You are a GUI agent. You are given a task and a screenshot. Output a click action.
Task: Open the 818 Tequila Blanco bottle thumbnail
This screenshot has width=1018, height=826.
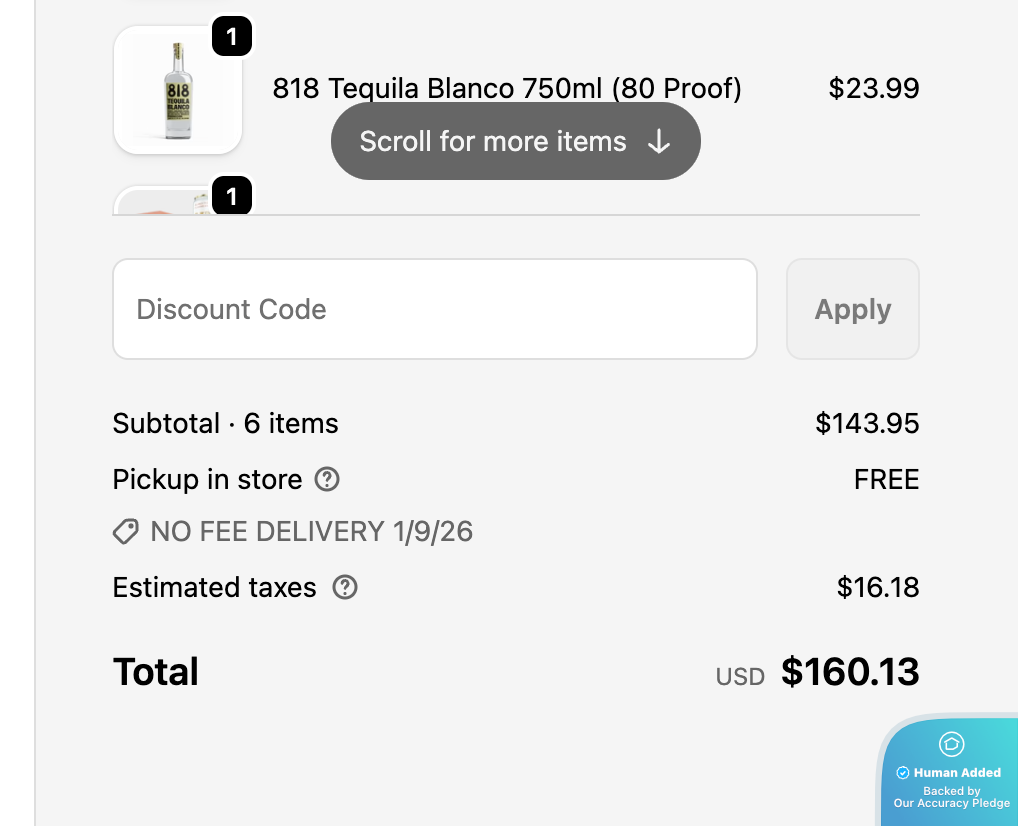(177, 91)
